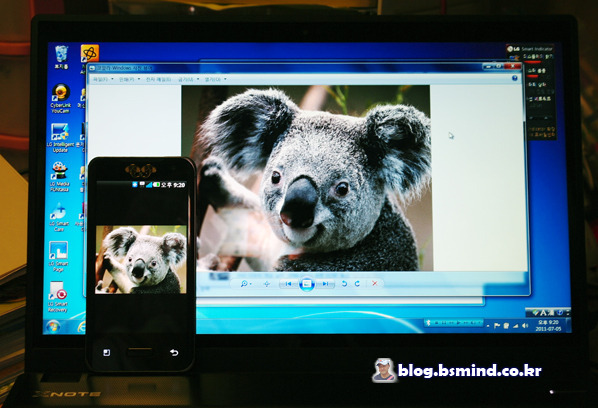Open LG Smart Page desktop icon

58,256
